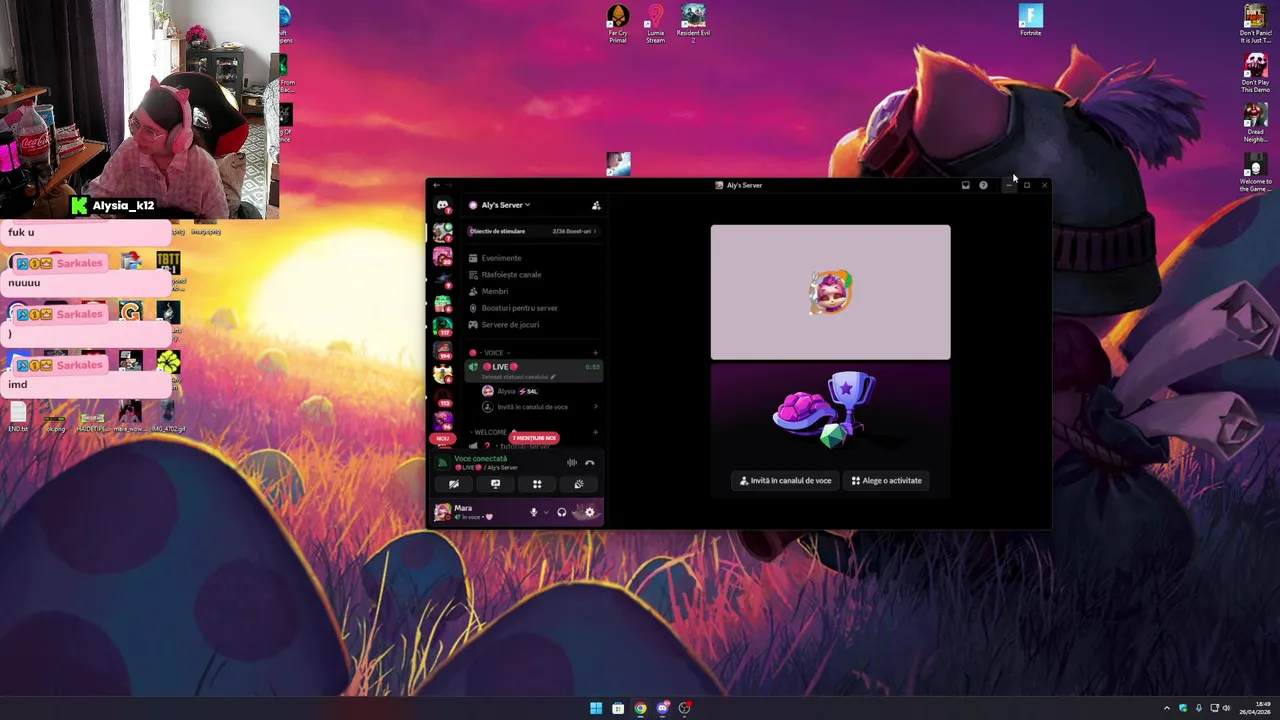
Task: Open Chrome from taskbar
Action: click(x=640, y=708)
